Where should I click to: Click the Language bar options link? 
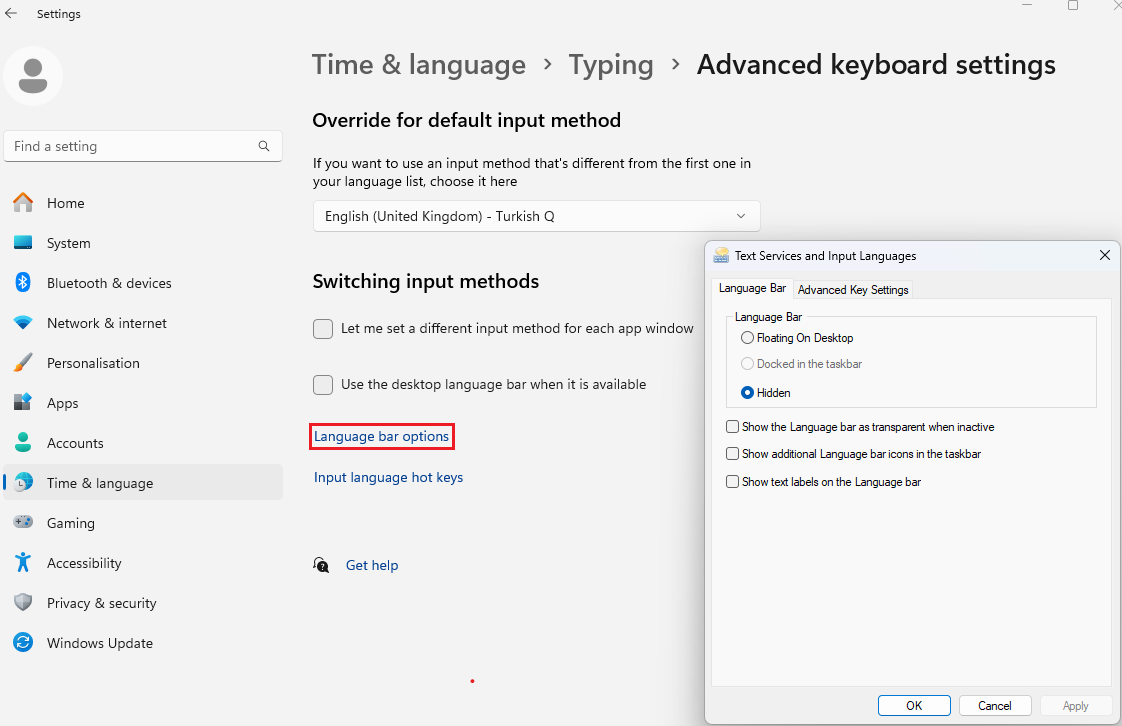pyautogui.click(x=381, y=436)
